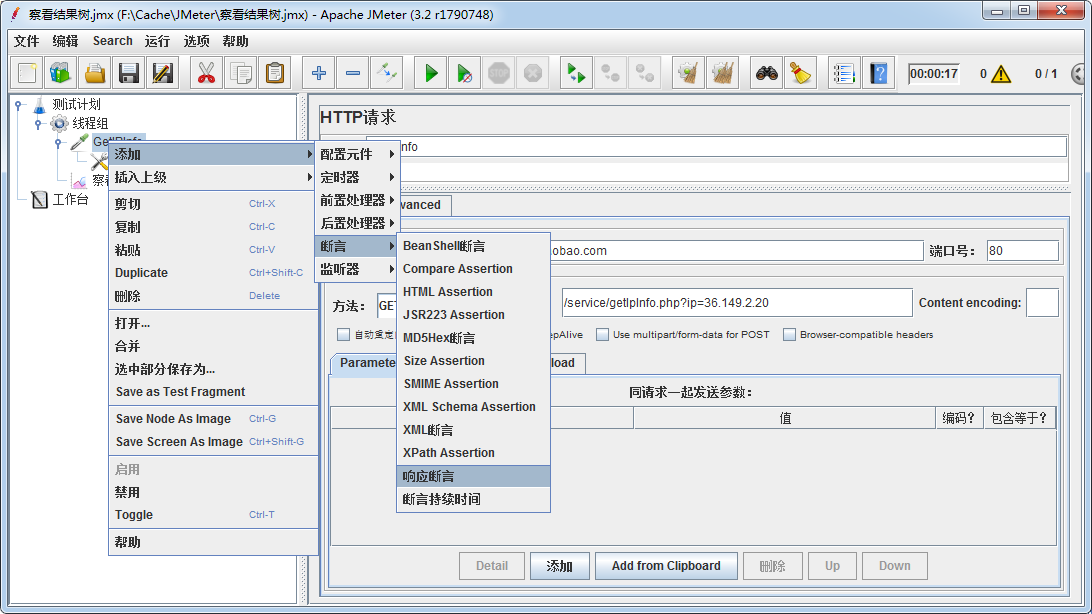
Task: Click the Reset Search brush icon
Action: coord(801,73)
